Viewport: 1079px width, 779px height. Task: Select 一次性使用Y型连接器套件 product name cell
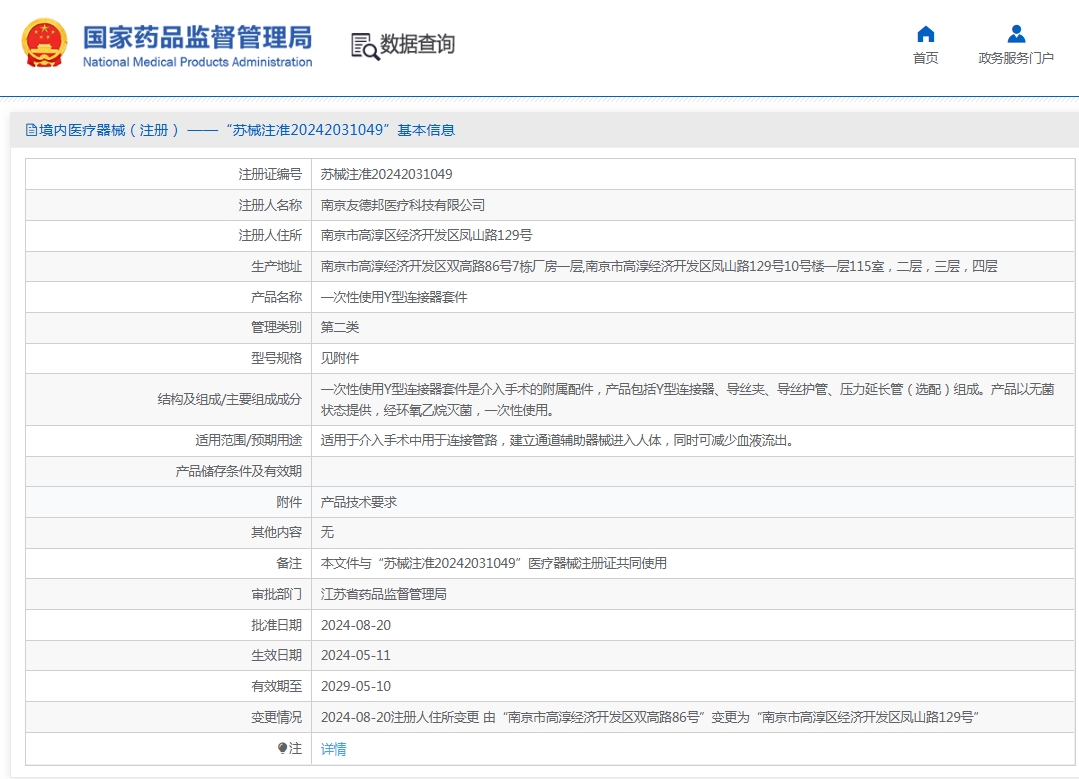[x=394, y=297]
